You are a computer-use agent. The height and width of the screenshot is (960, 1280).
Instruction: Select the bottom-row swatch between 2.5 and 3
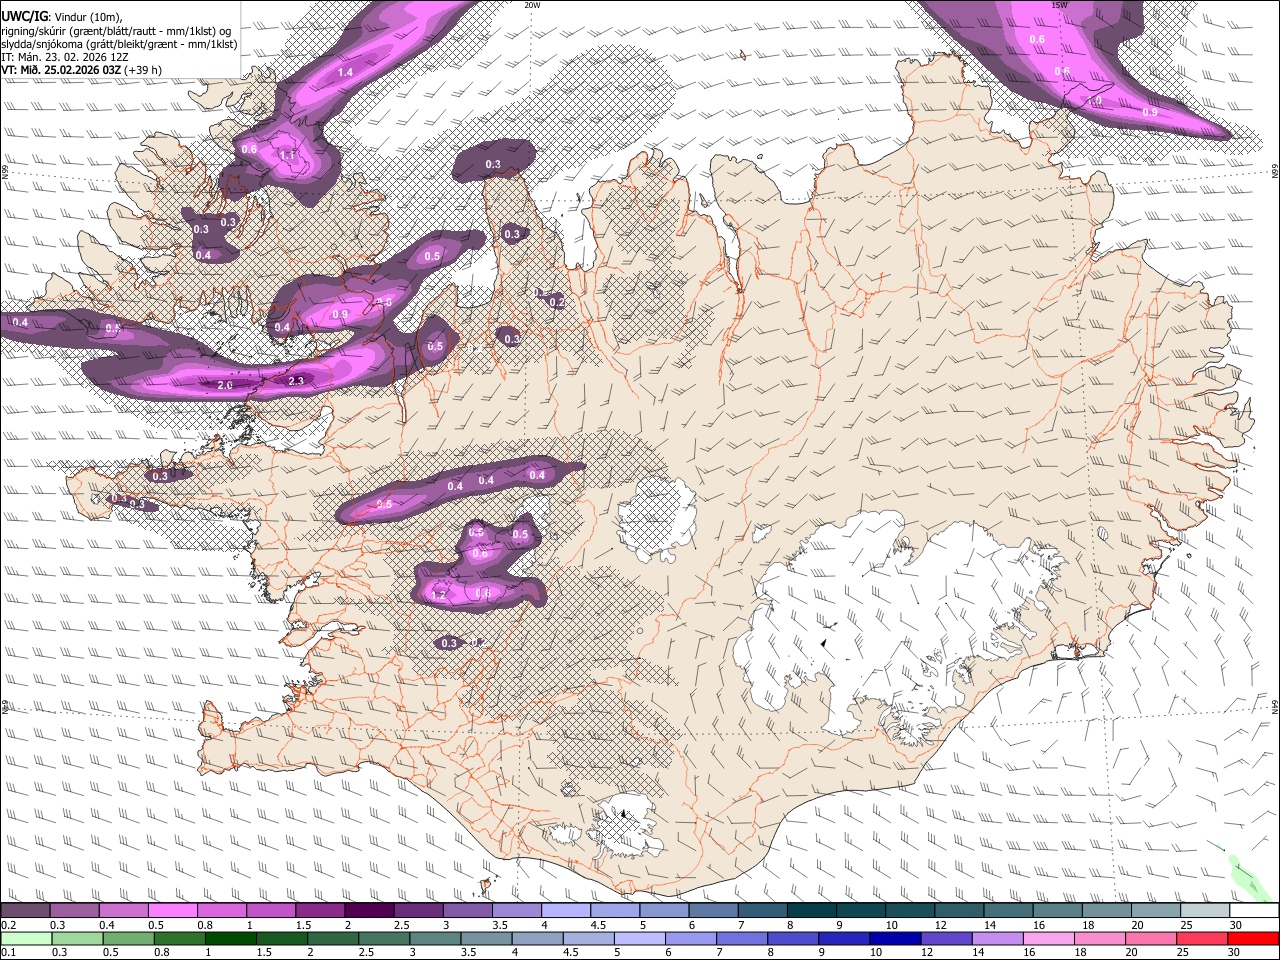(383, 938)
